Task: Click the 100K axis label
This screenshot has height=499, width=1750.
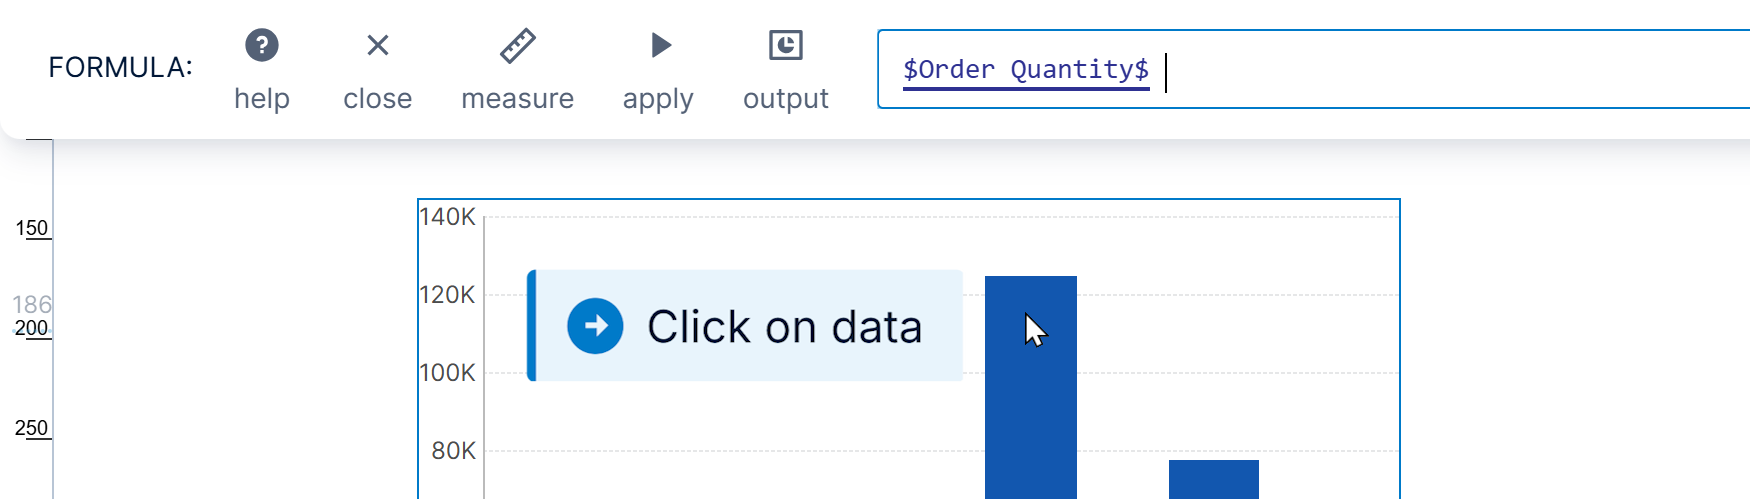Action: [x=447, y=373]
